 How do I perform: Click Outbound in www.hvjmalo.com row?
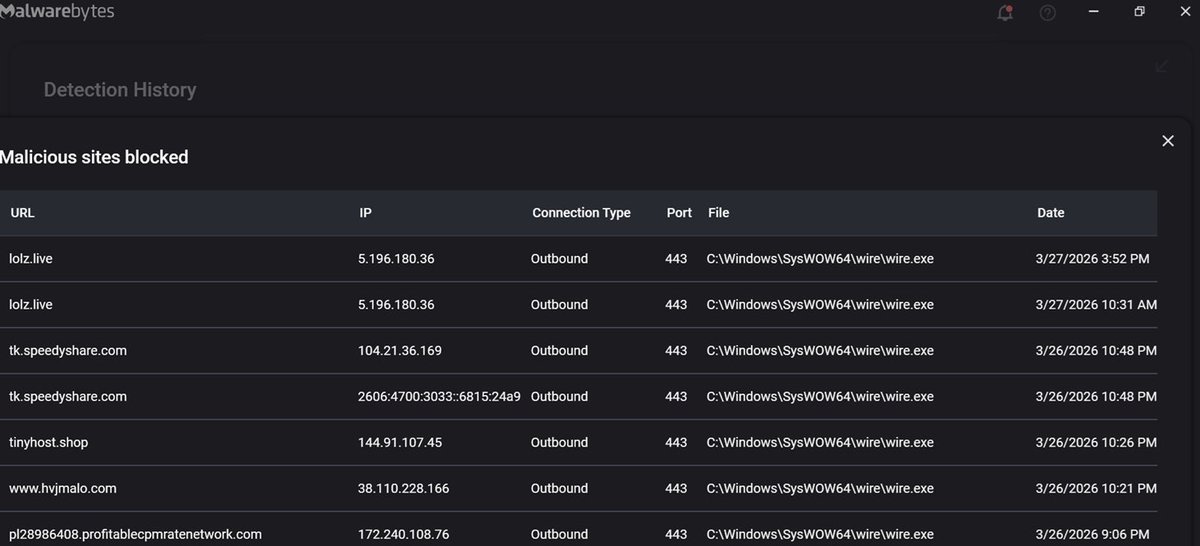pos(559,488)
